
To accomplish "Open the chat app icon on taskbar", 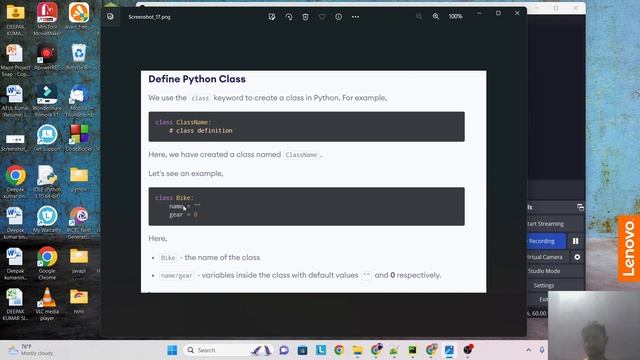I will pos(284,350).
